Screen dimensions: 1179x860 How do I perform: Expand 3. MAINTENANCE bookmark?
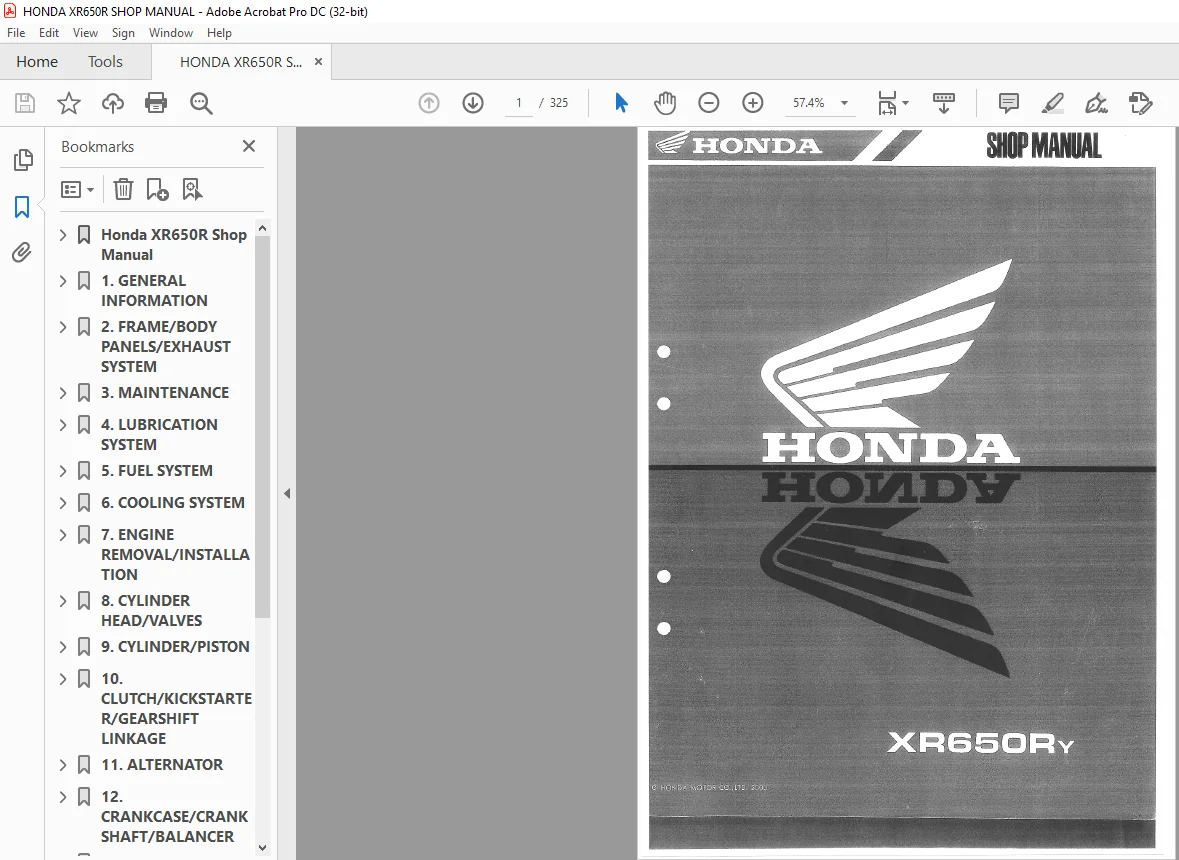coord(63,393)
